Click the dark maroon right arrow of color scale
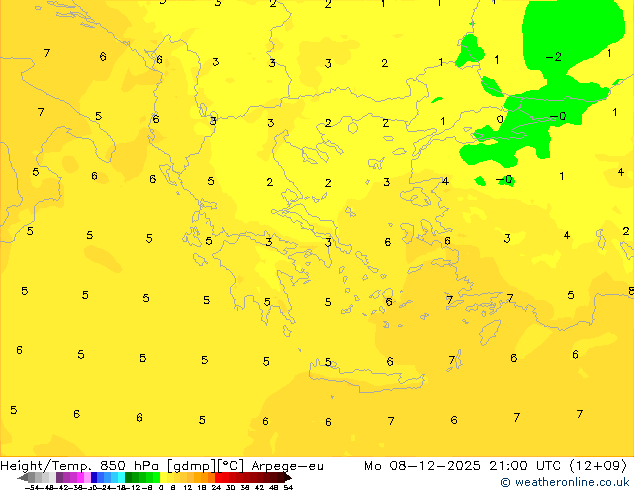This screenshot has width=634, height=490. [288, 478]
